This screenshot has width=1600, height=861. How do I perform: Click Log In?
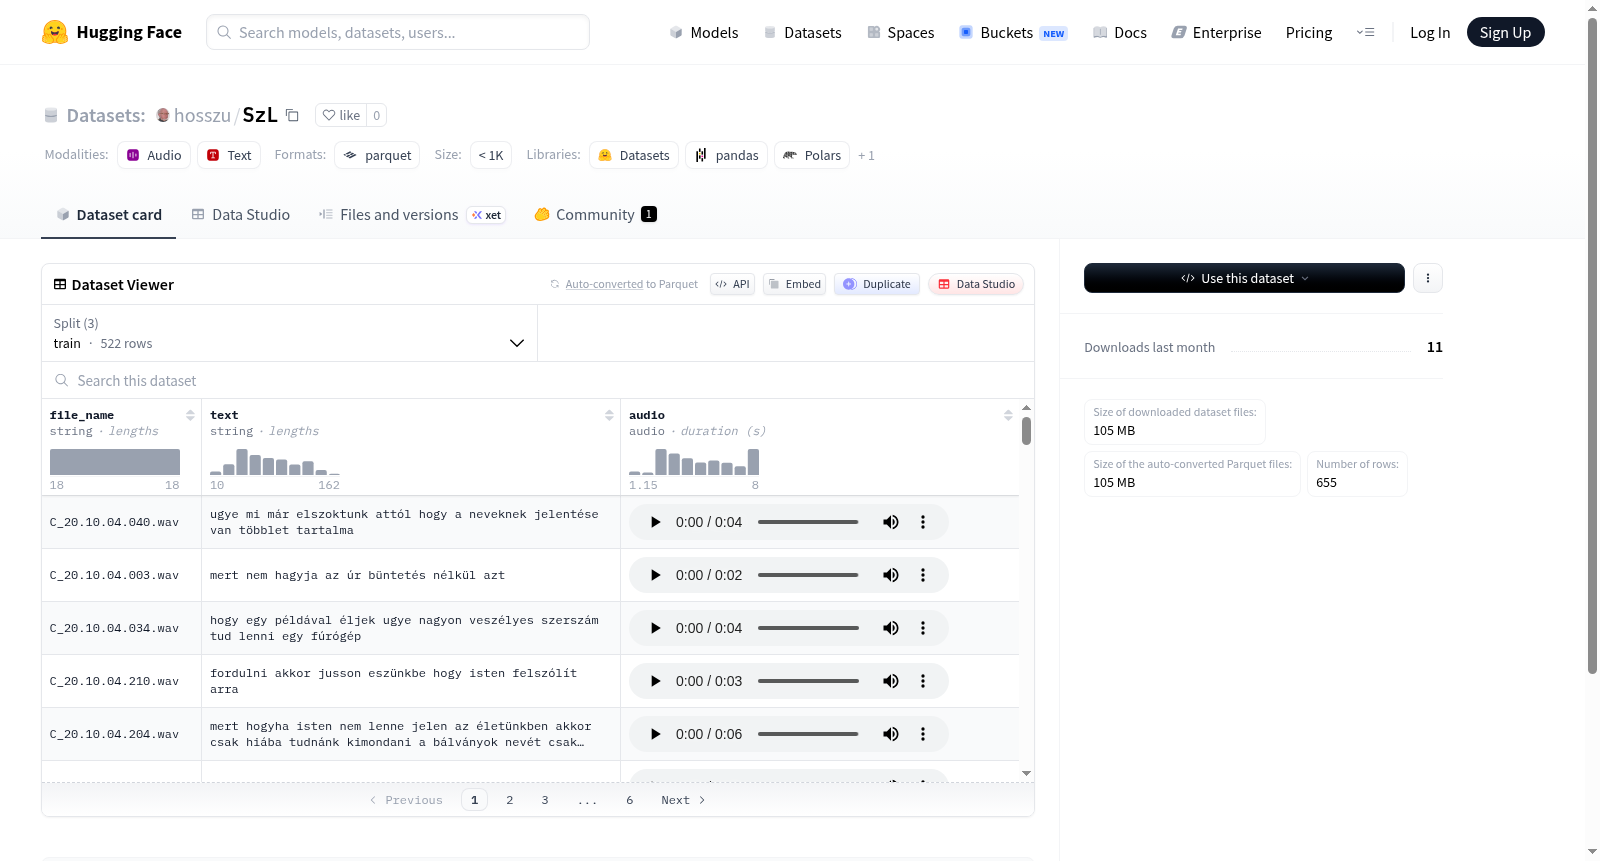1430,32
